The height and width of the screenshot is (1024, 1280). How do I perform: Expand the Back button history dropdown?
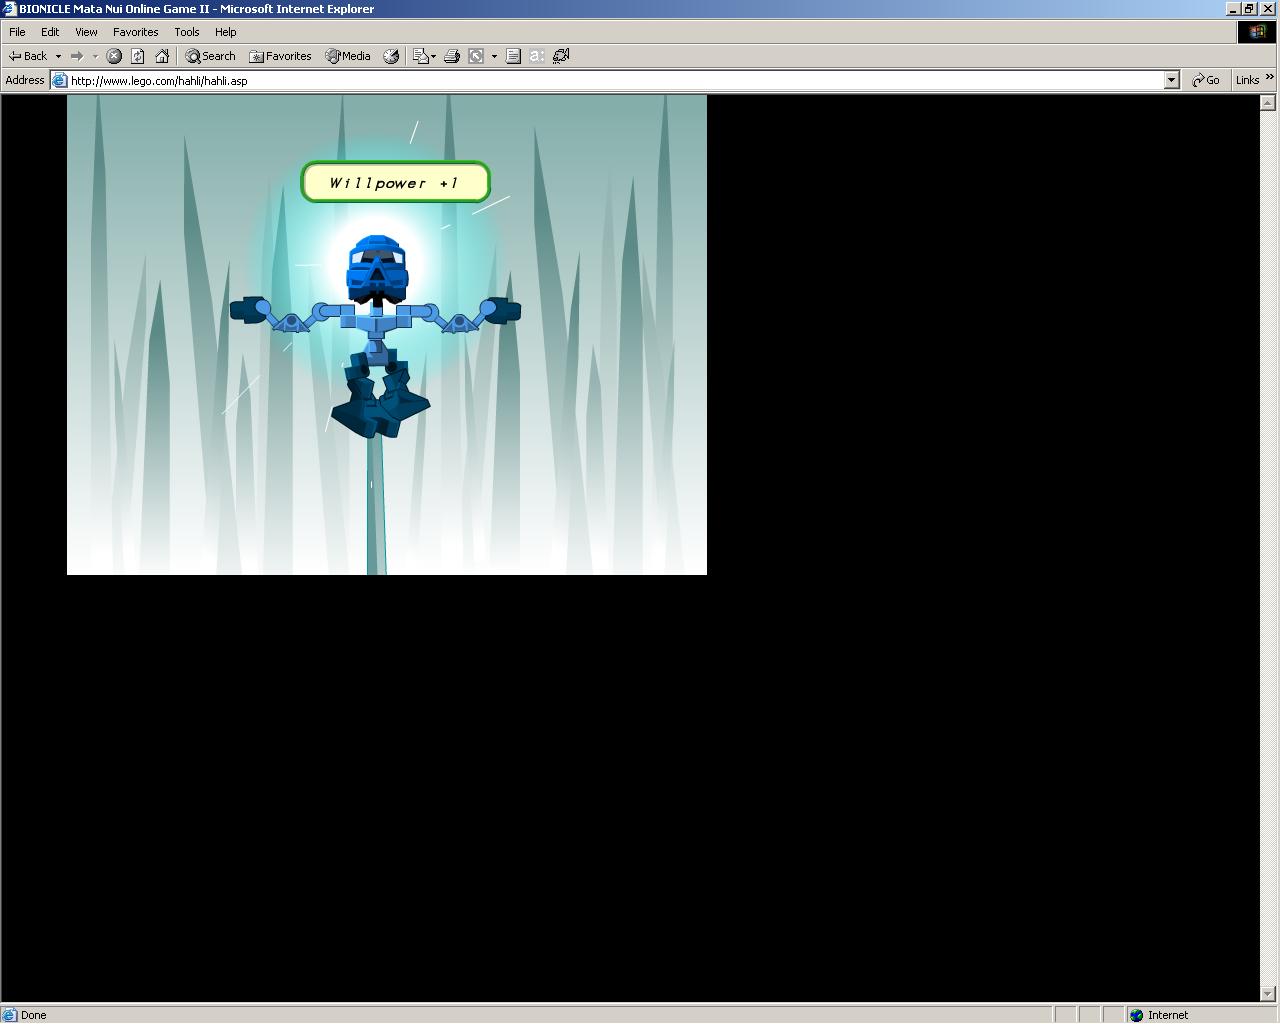[x=58, y=56]
